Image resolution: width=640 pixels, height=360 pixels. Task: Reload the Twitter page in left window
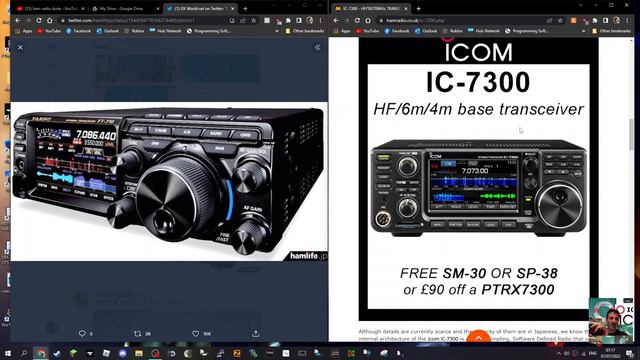39,20
